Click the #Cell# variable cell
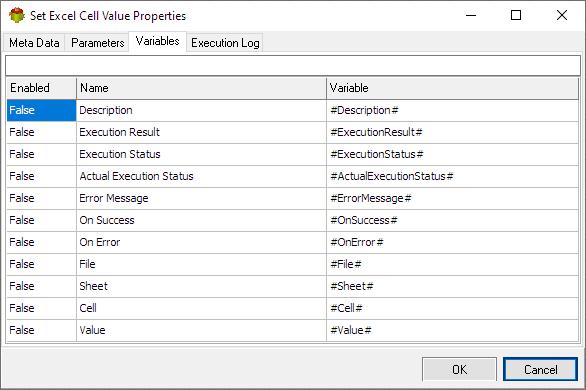586x390 pixels. click(452, 309)
